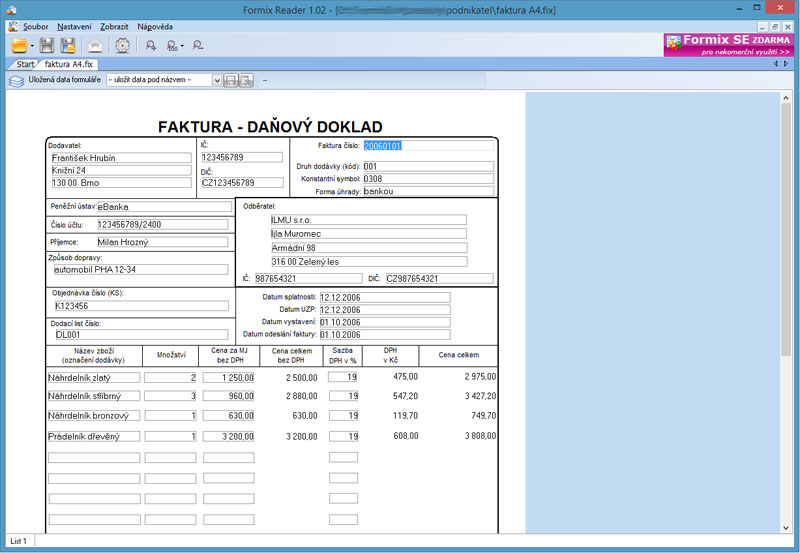Open settings via the gear icon
The height and width of the screenshot is (553, 800).
[122, 45]
